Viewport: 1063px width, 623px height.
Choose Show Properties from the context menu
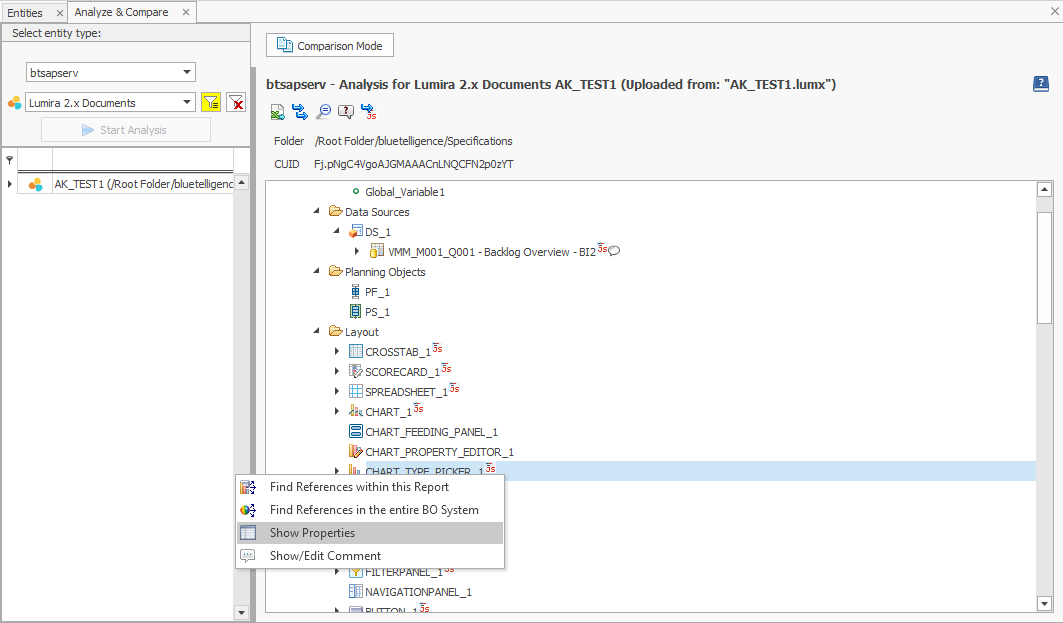pos(310,532)
